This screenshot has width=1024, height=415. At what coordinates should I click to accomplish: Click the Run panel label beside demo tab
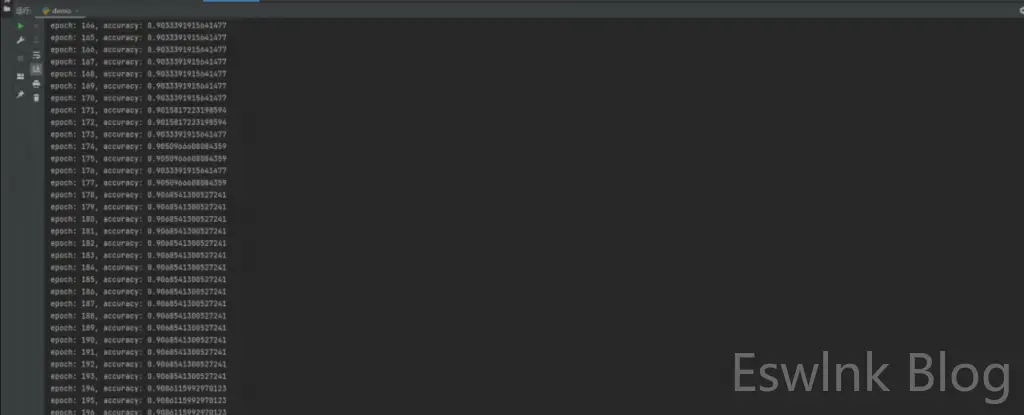(x=24, y=11)
